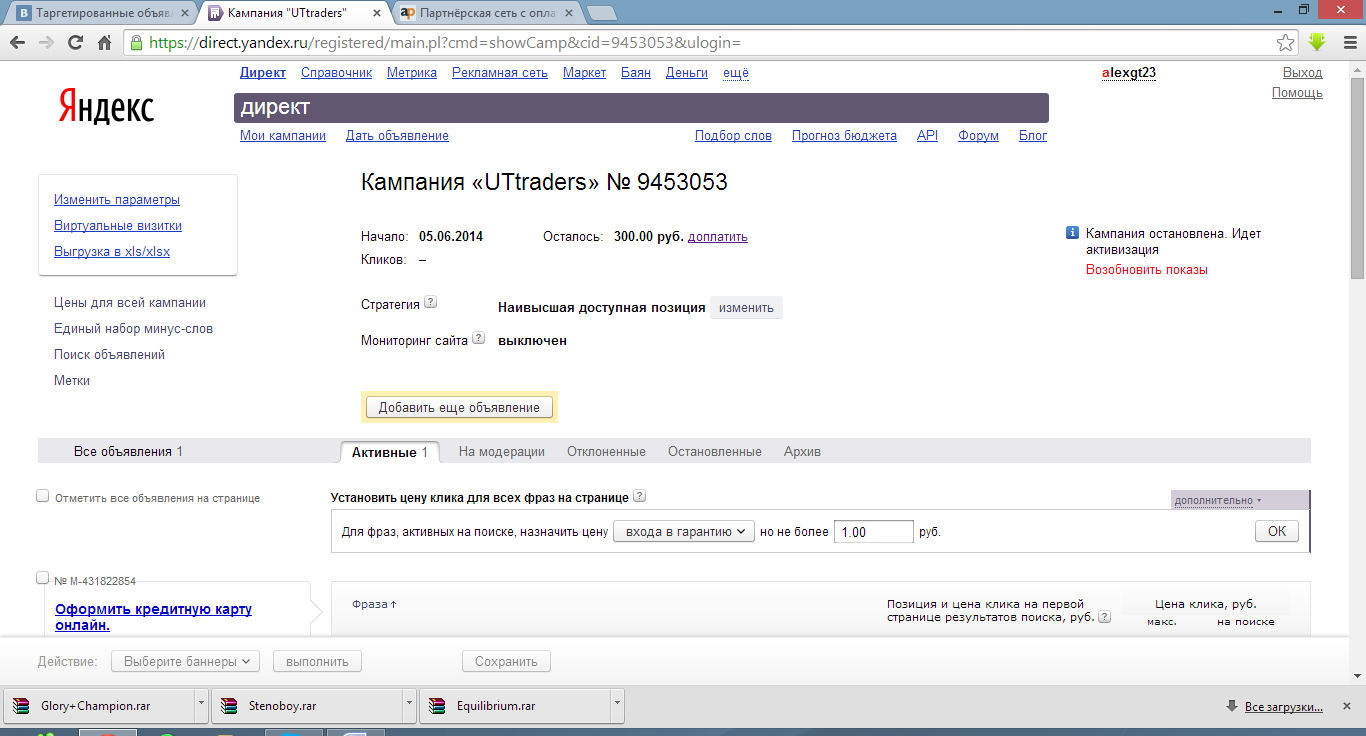This screenshot has width=1366, height=736.
Task: Open Glory+Champion.rar from downloads bar
Action: point(98,706)
